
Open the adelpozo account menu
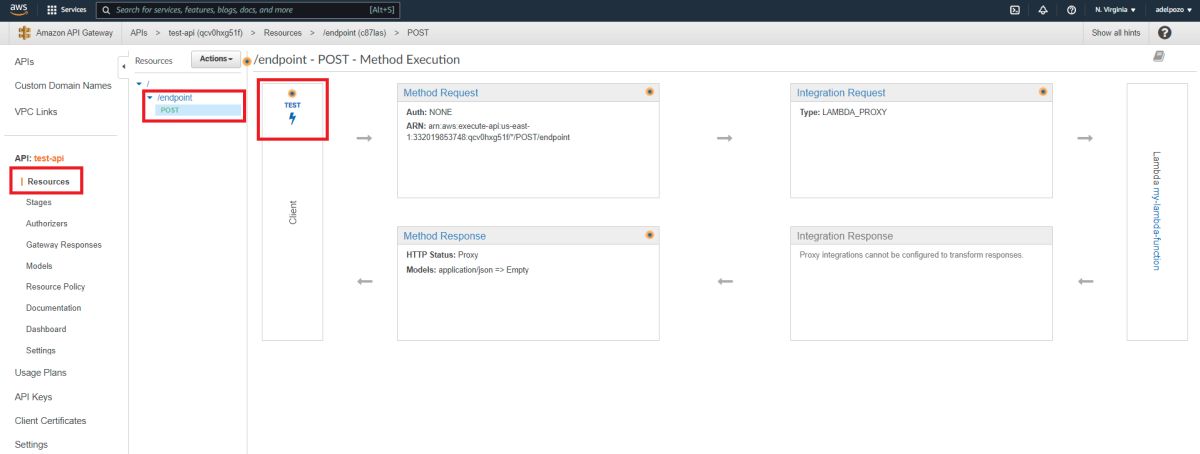coord(1172,10)
